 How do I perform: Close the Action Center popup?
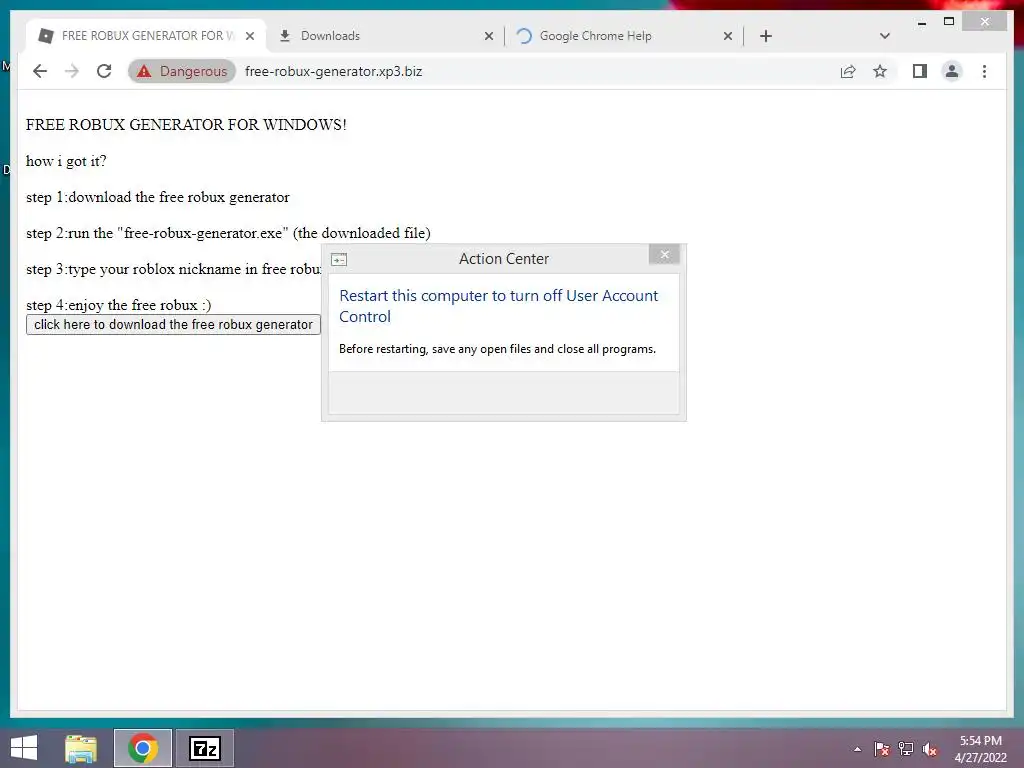click(664, 255)
